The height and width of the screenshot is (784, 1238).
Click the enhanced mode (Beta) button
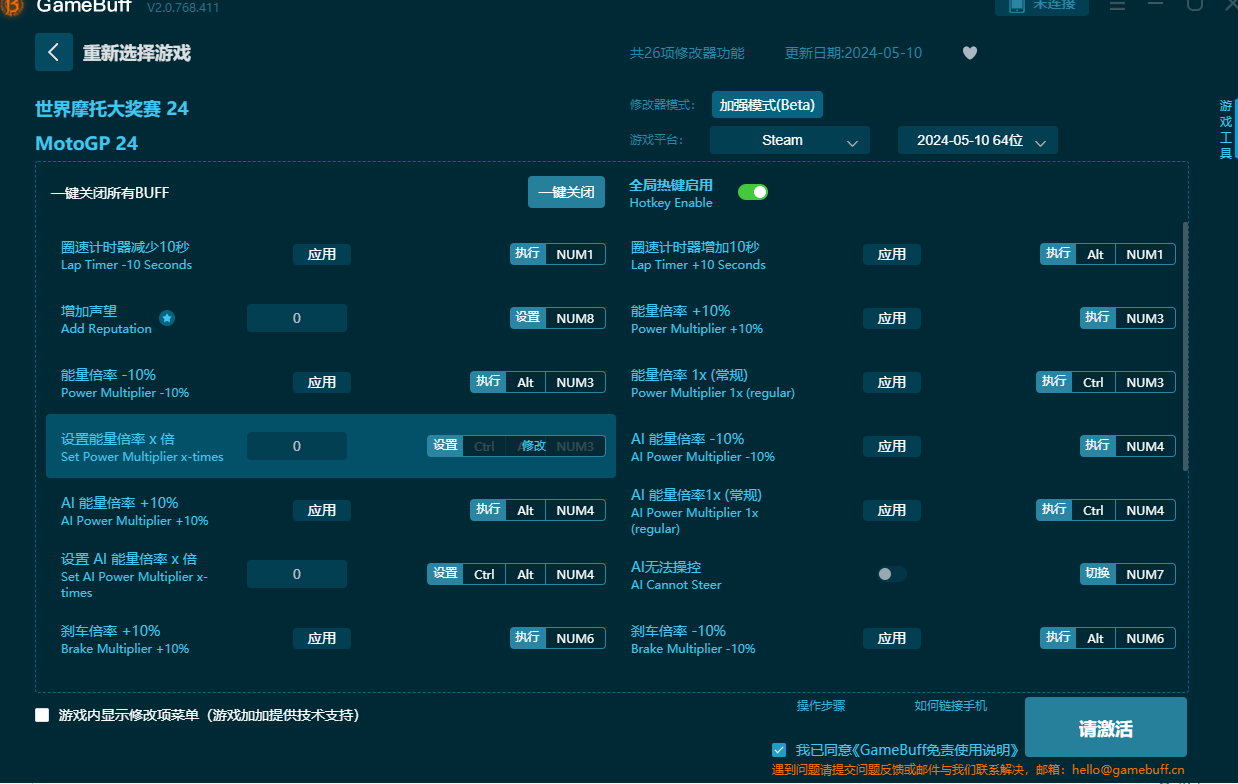click(x=767, y=104)
